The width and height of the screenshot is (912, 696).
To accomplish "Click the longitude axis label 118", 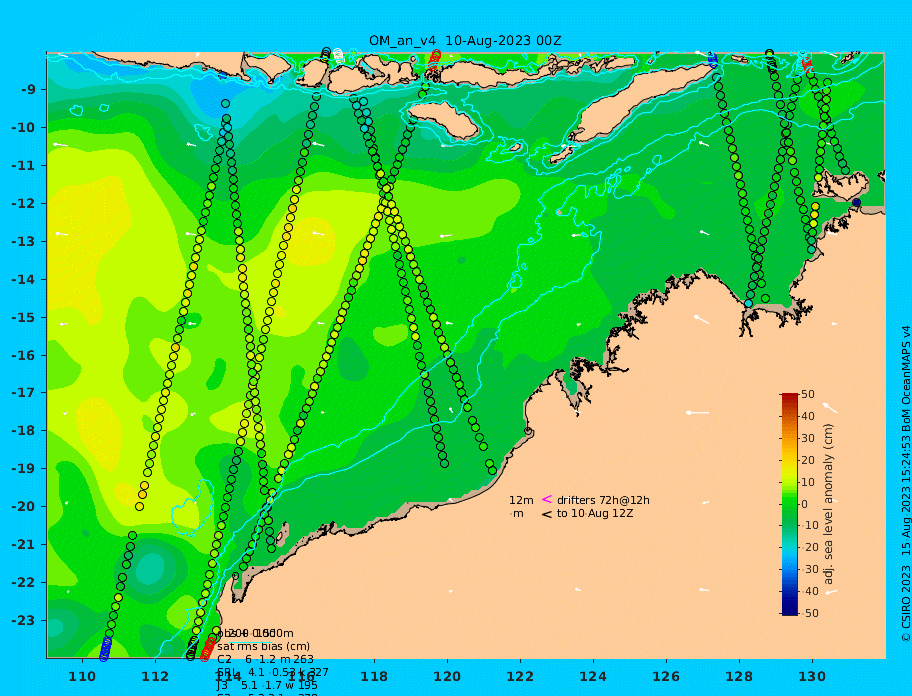I will point(374,677).
